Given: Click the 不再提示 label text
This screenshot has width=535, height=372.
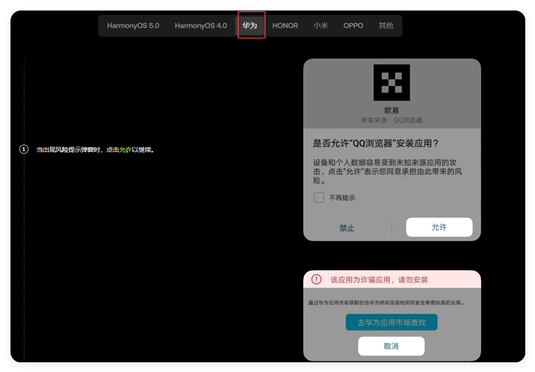Looking at the screenshot, I should point(342,198).
